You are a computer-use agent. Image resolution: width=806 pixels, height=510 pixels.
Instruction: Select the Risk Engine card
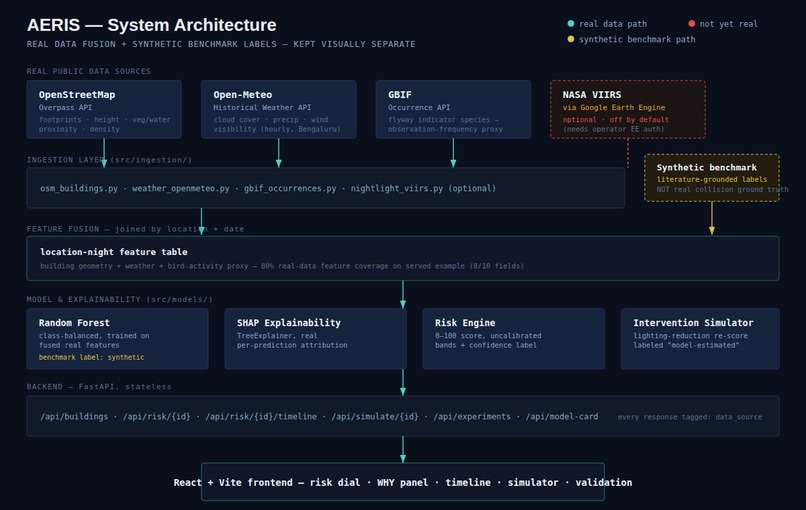click(x=514, y=339)
